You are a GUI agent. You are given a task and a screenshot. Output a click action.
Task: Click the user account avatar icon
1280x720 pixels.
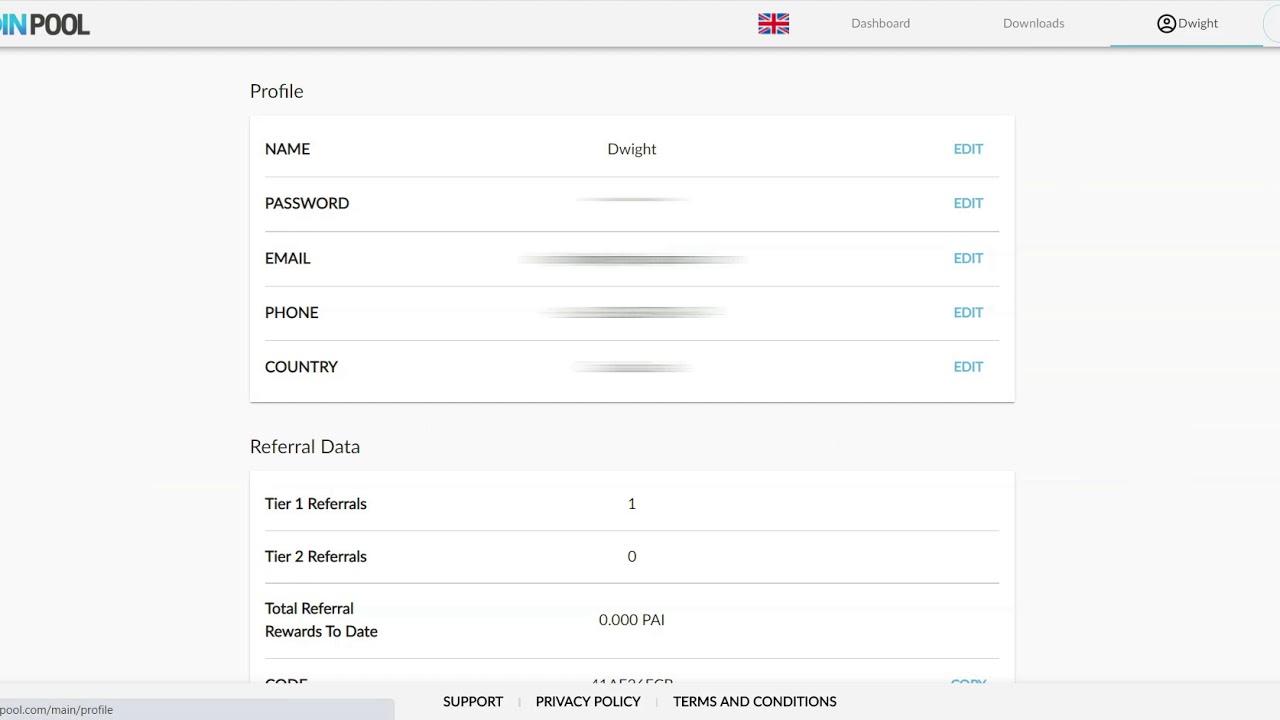coord(1166,23)
